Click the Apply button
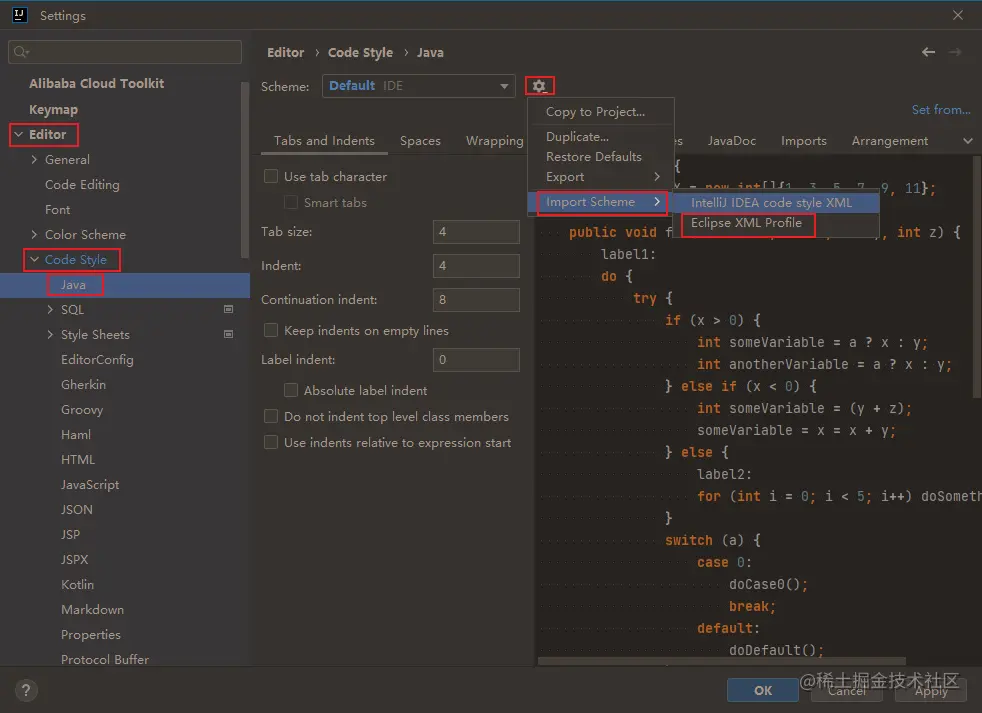This screenshot has height=713, width=982. [931, 690]
